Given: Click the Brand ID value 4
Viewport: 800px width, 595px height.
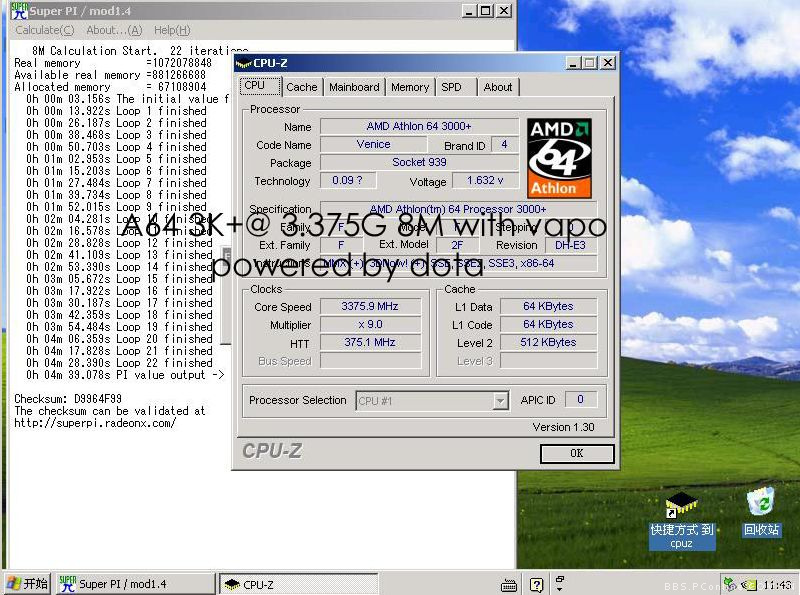Looking at the screenshot, I should 505,144.
